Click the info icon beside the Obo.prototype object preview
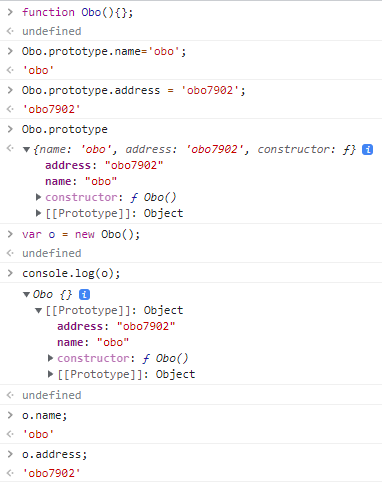The width and height of the screenshot is (382, 483). [x=367, y=150]
